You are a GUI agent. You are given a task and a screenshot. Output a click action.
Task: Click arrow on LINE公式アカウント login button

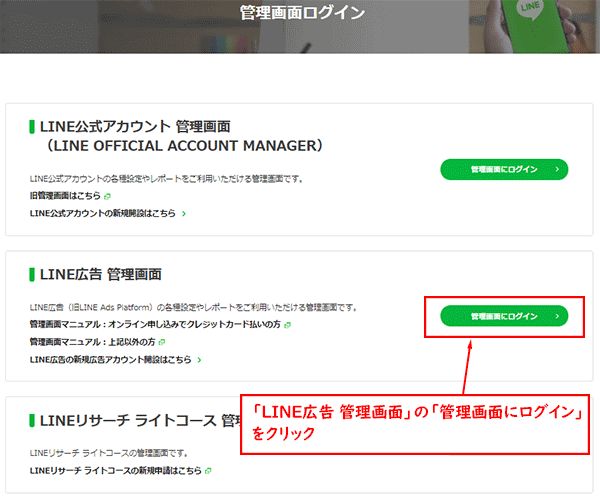[557, 169]
